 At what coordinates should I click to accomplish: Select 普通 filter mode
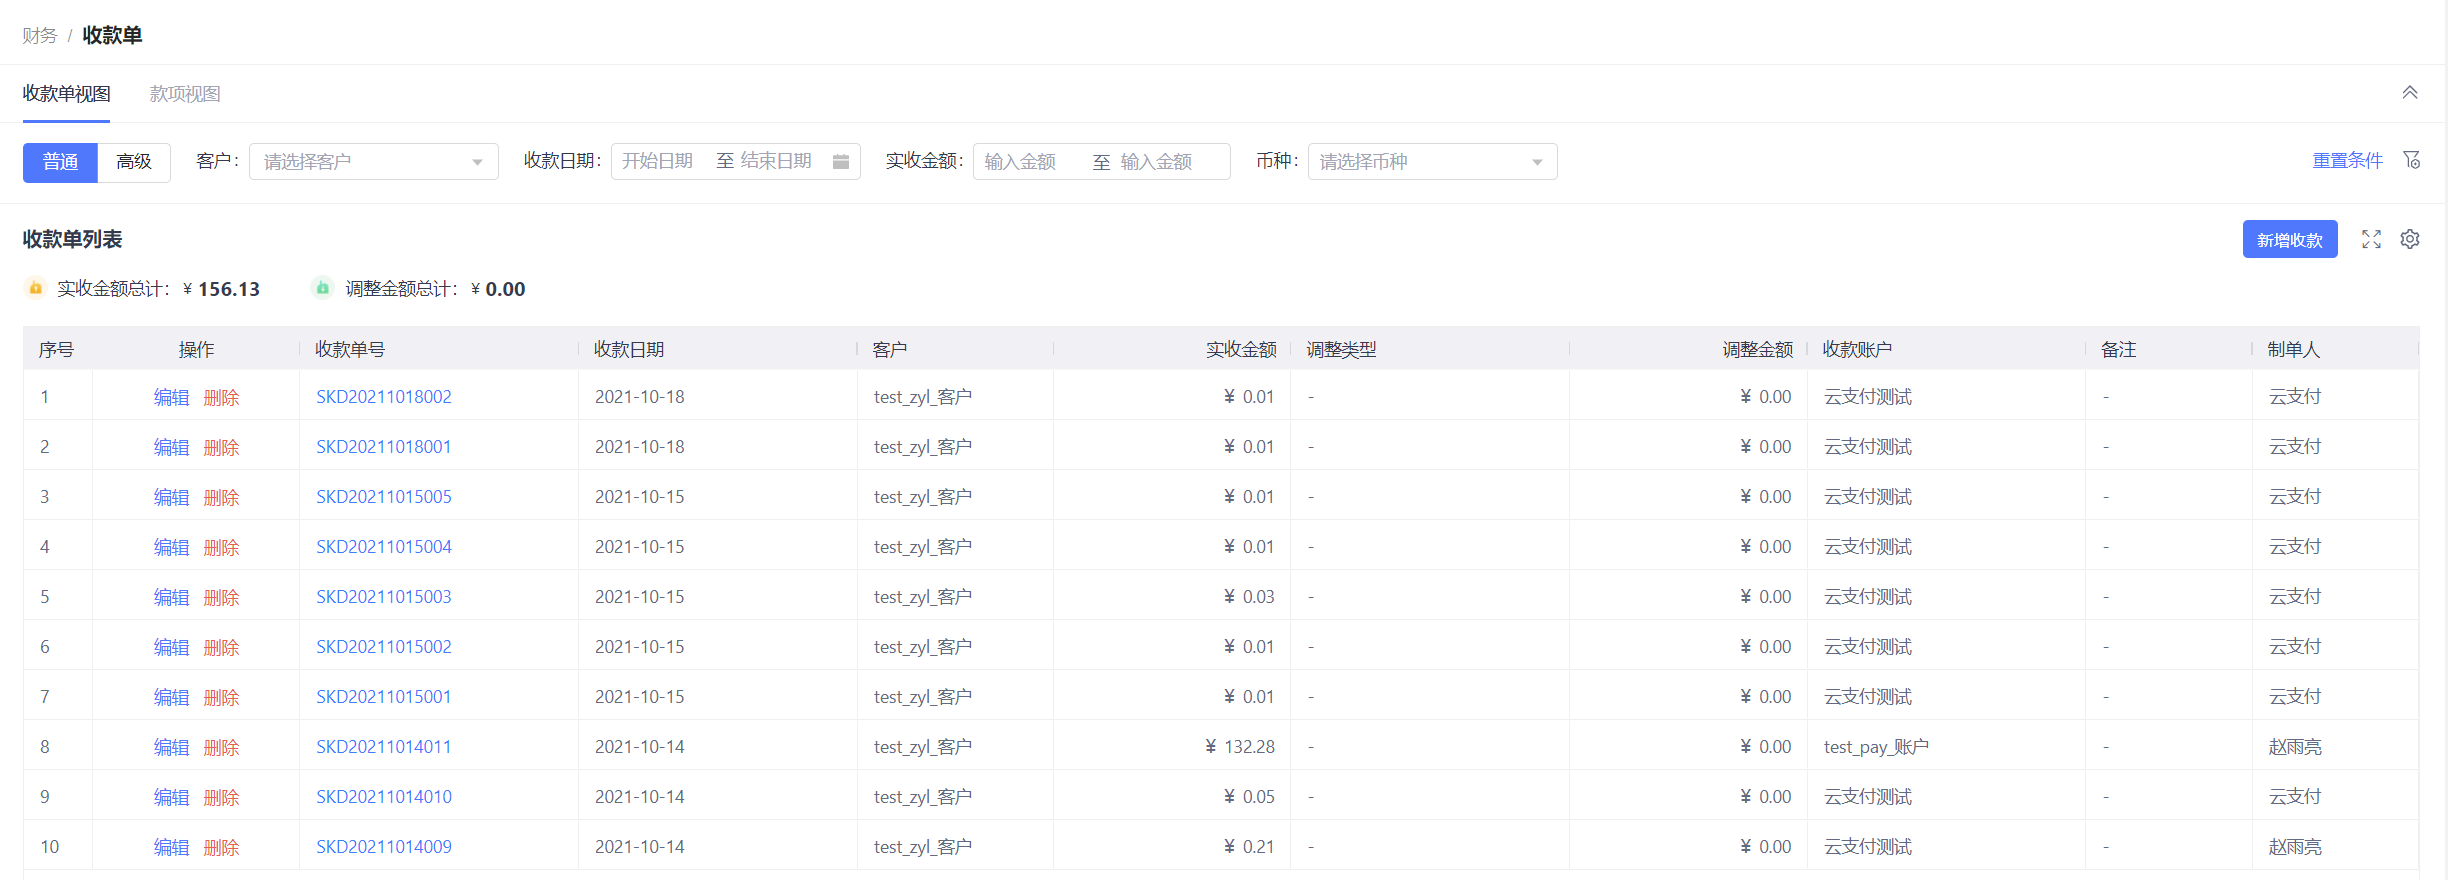(60, 162)
